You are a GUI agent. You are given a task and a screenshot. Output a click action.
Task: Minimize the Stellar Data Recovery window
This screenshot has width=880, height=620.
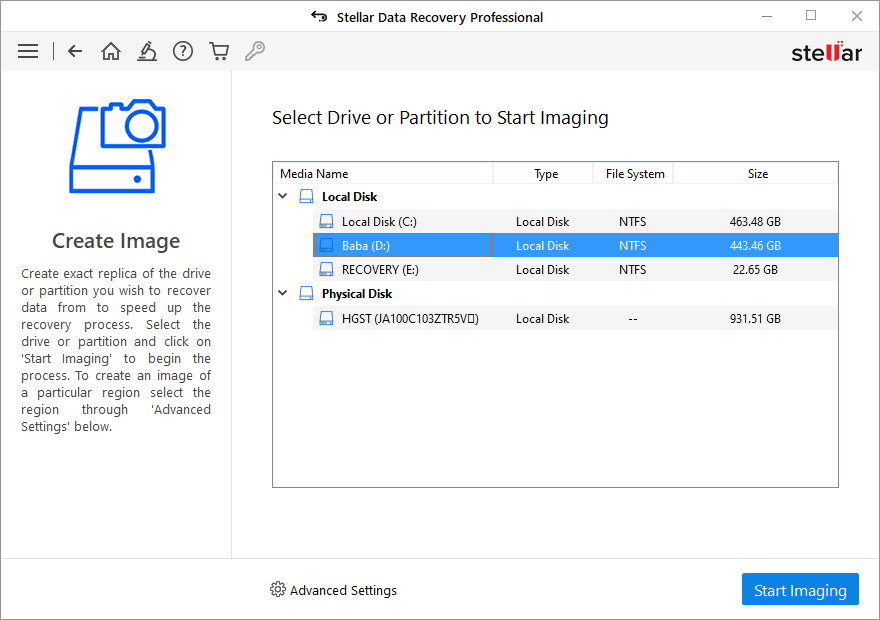tap(767, 16)
